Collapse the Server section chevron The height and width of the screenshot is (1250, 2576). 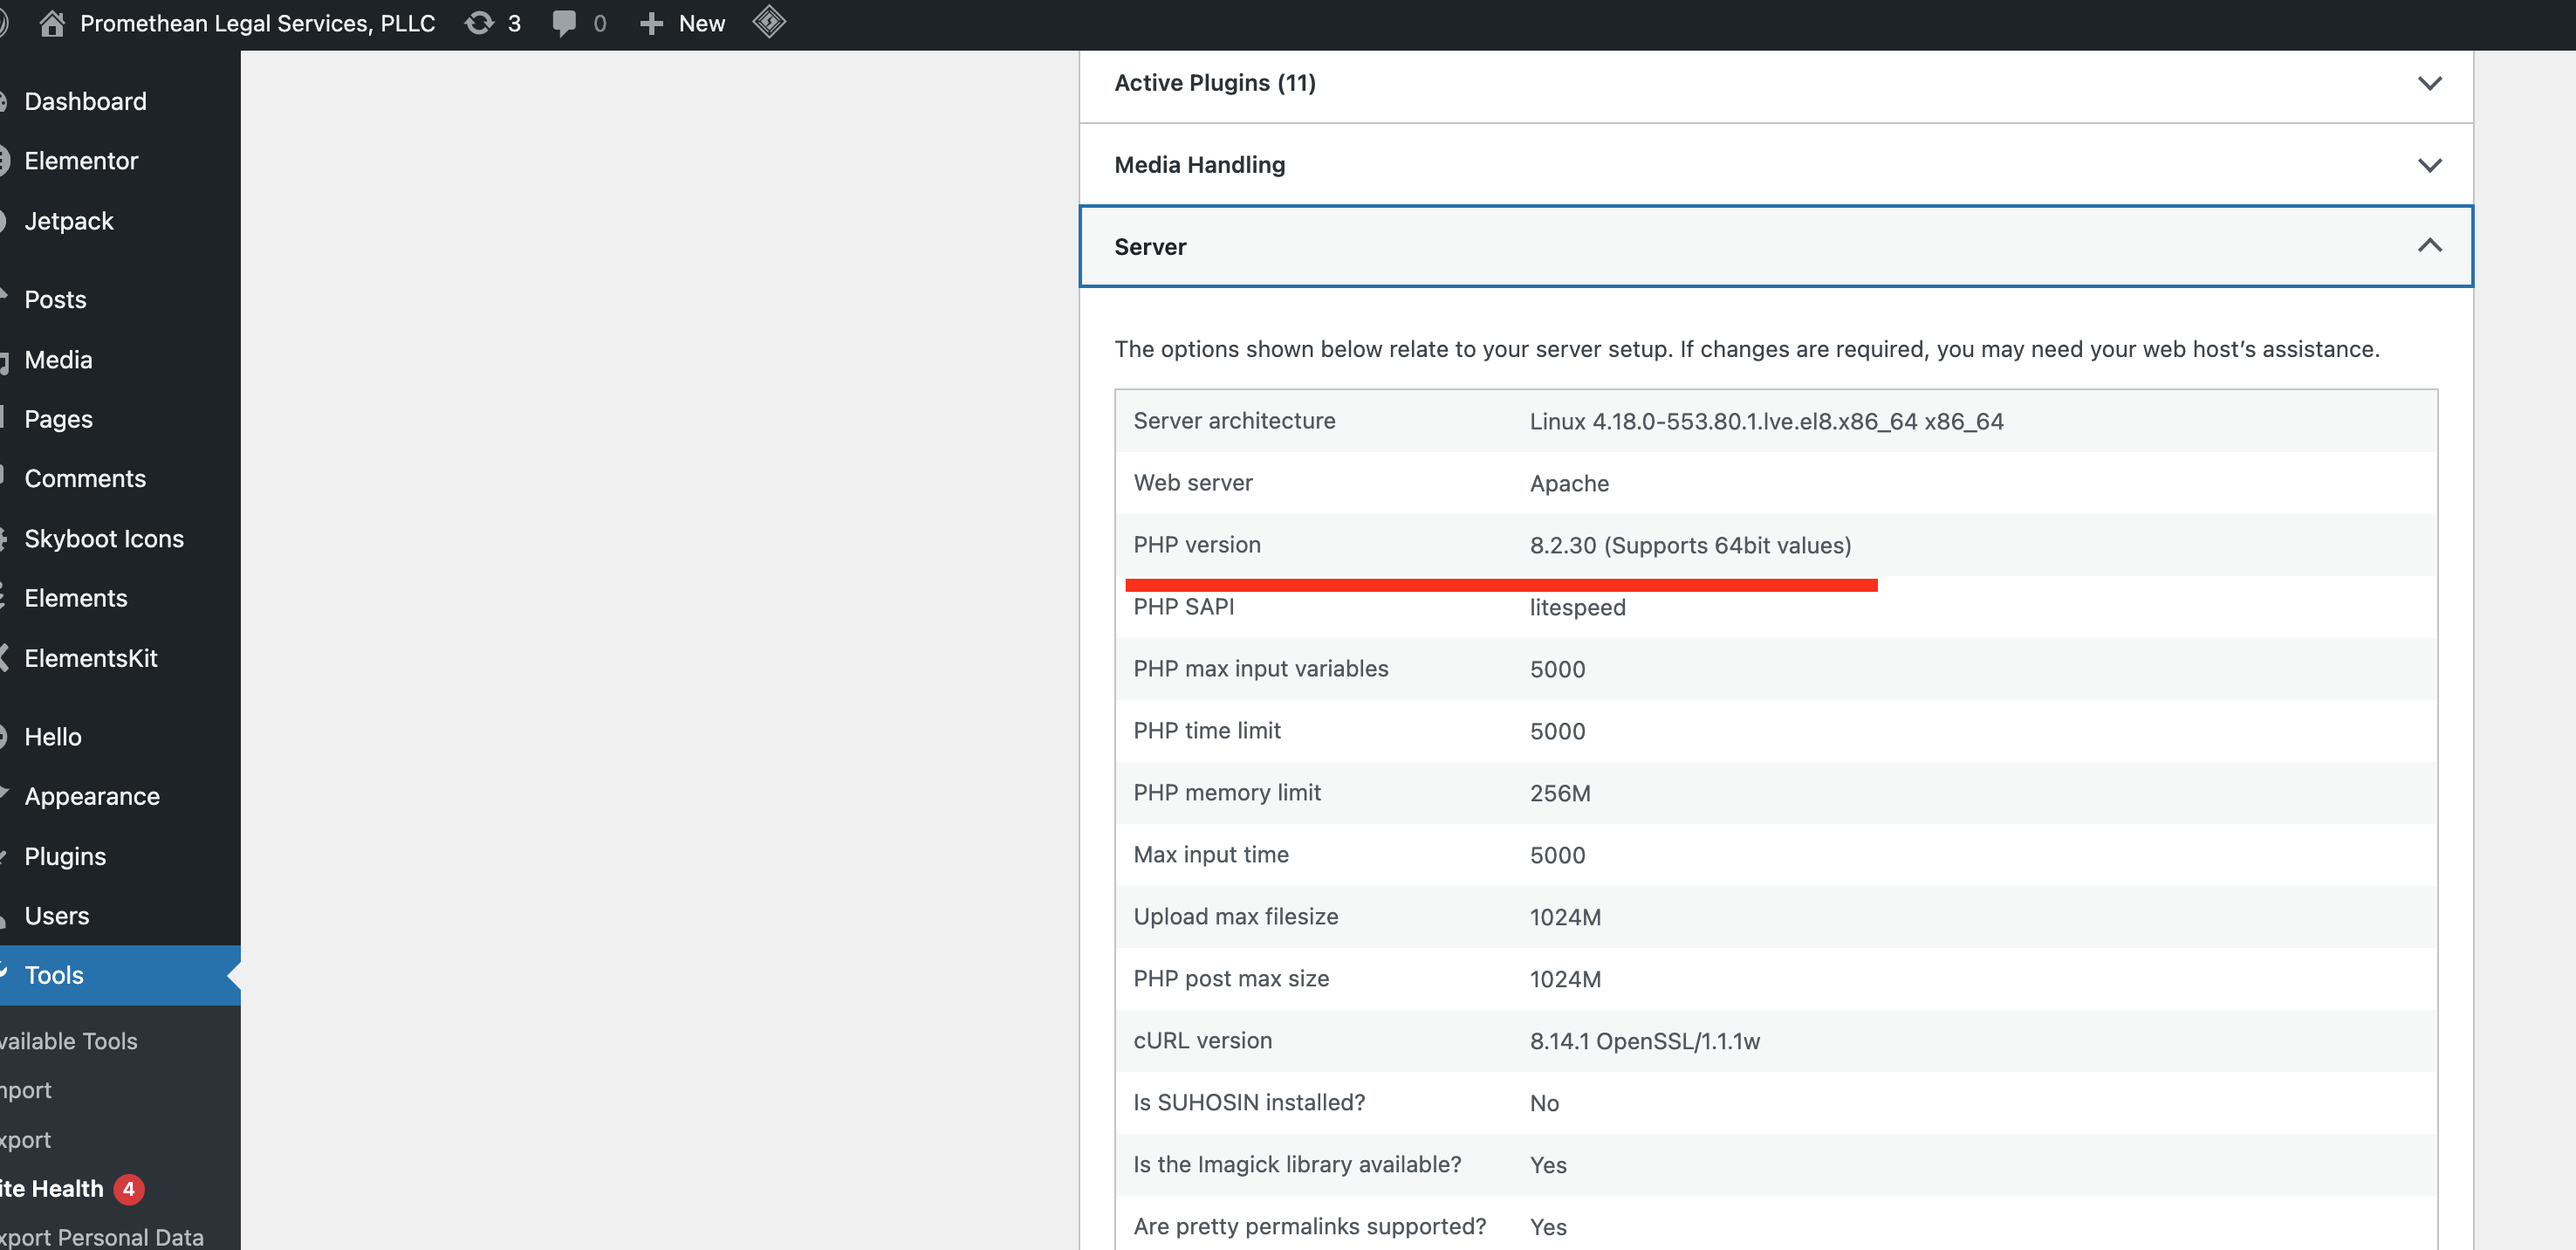click(x=2429, y=246)
